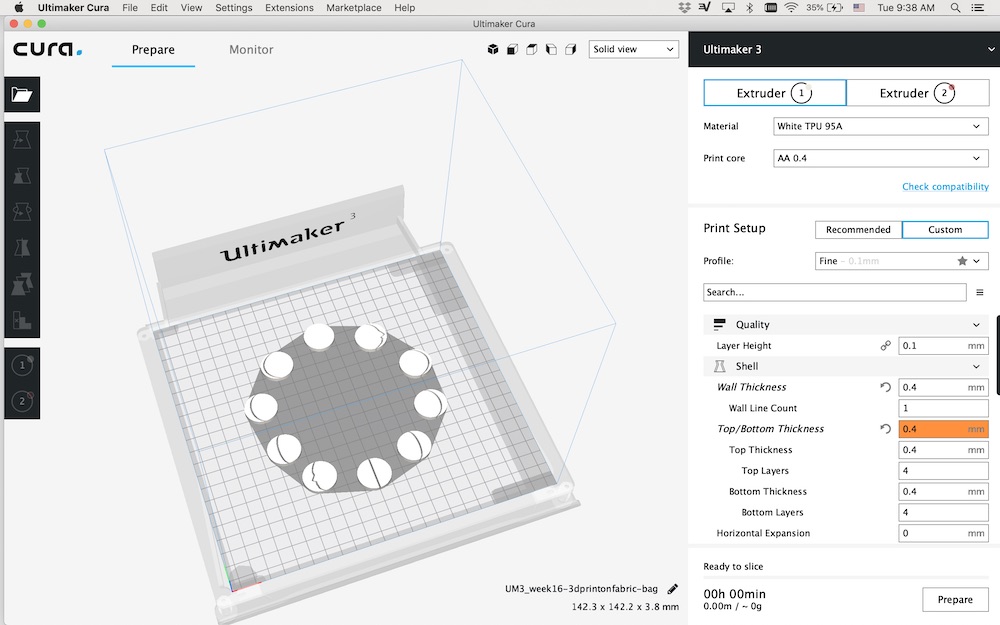The image size is (1000, 625).
Task: Switch camera to left side view cube
Action: [551, 49]
